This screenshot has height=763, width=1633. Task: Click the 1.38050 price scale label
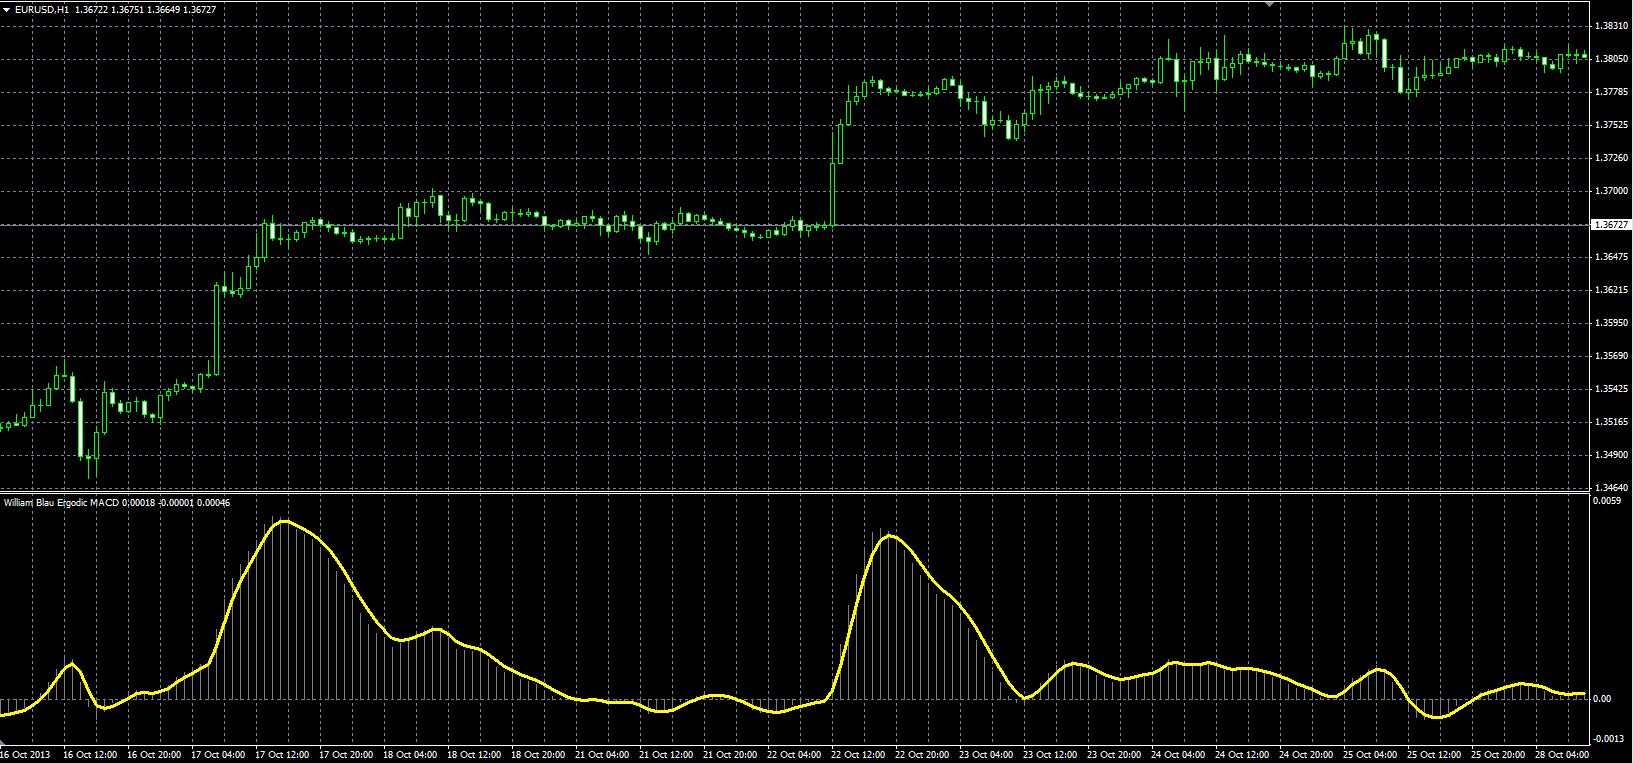(1612, 59)
